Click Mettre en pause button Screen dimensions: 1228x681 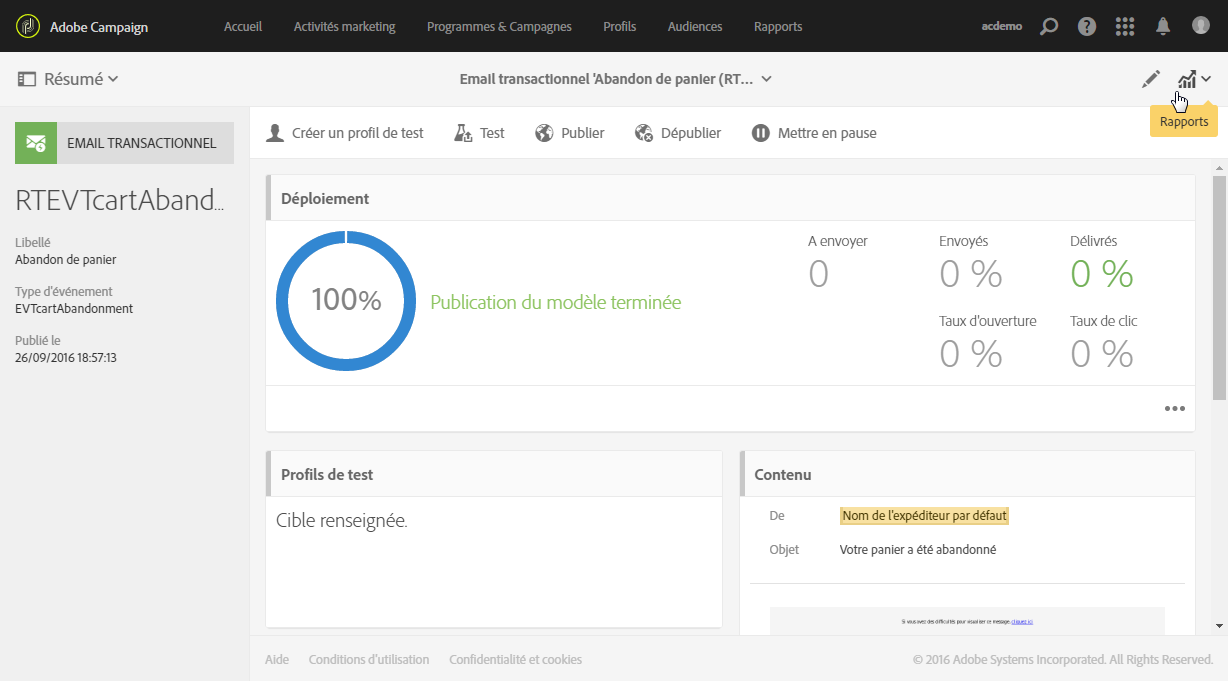[814, 133]
